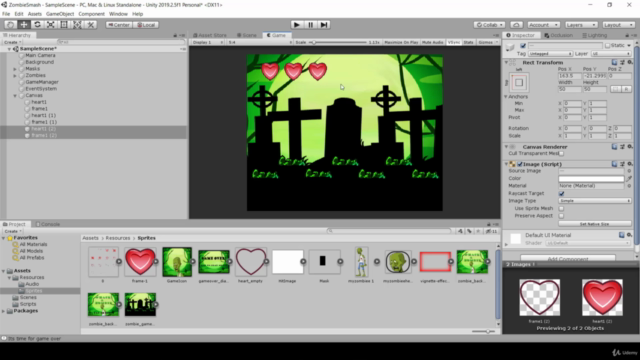Switch to the Scene tab
This screenshot has width=640, height=360.
(x=247, y=35)
